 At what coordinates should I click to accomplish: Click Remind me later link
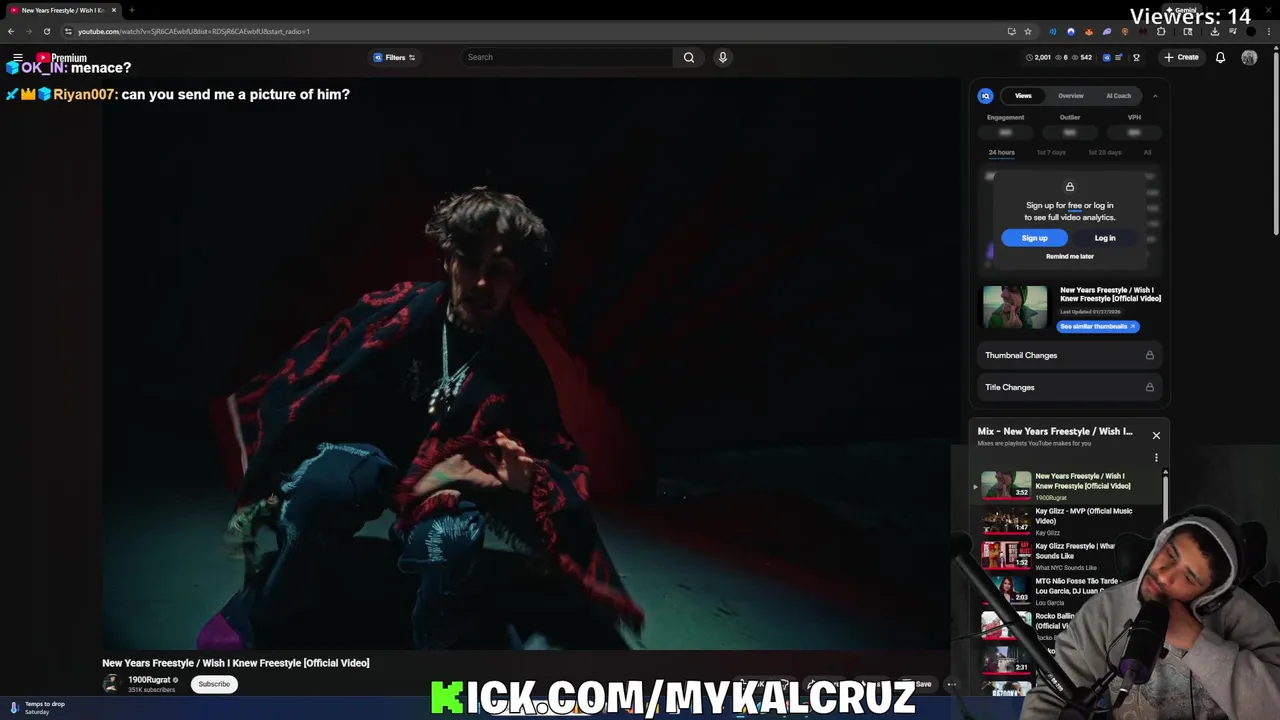pyautogui.click(x=1069, y=256)
